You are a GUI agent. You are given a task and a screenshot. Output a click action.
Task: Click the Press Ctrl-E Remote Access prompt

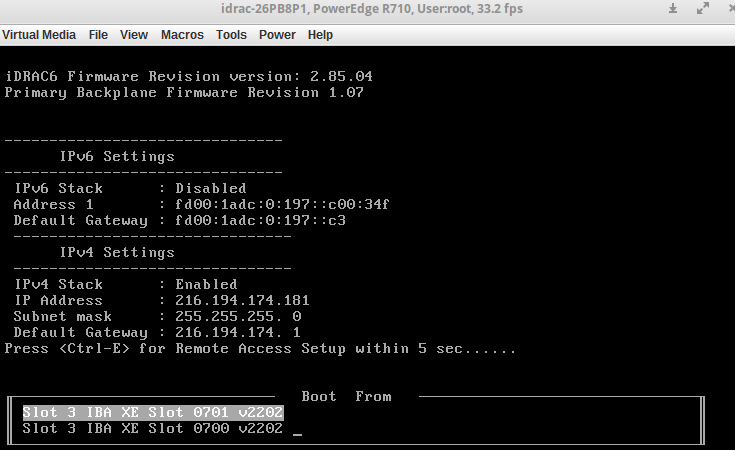click(260, 349)
